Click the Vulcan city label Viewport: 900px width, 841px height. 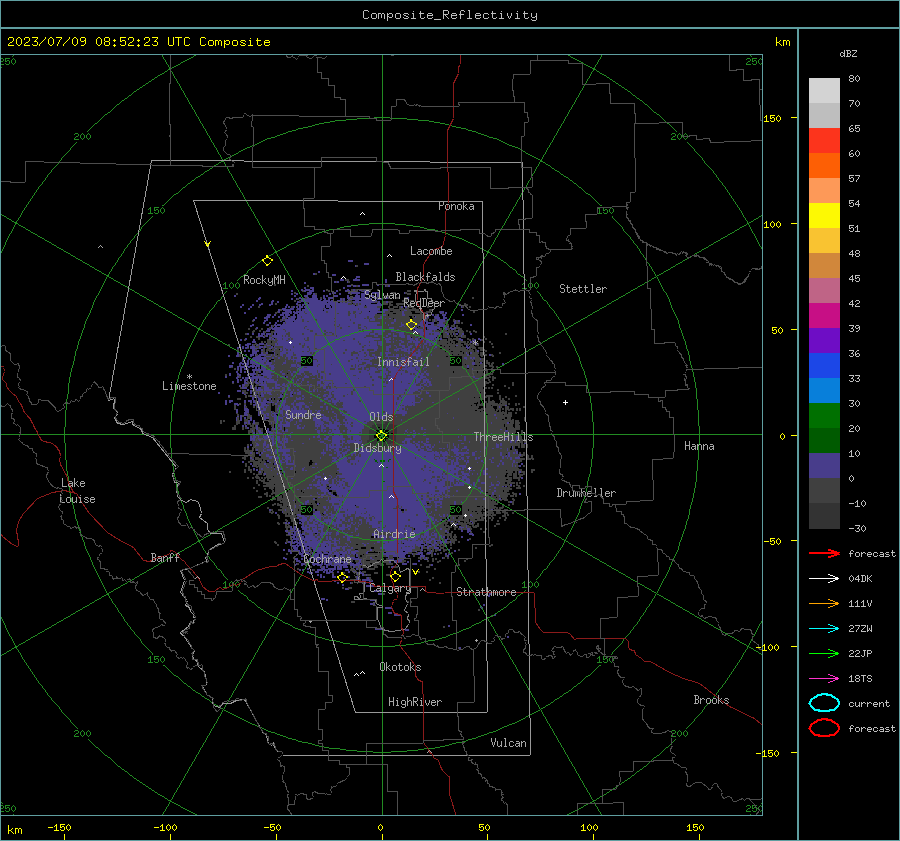pos(508,743)
